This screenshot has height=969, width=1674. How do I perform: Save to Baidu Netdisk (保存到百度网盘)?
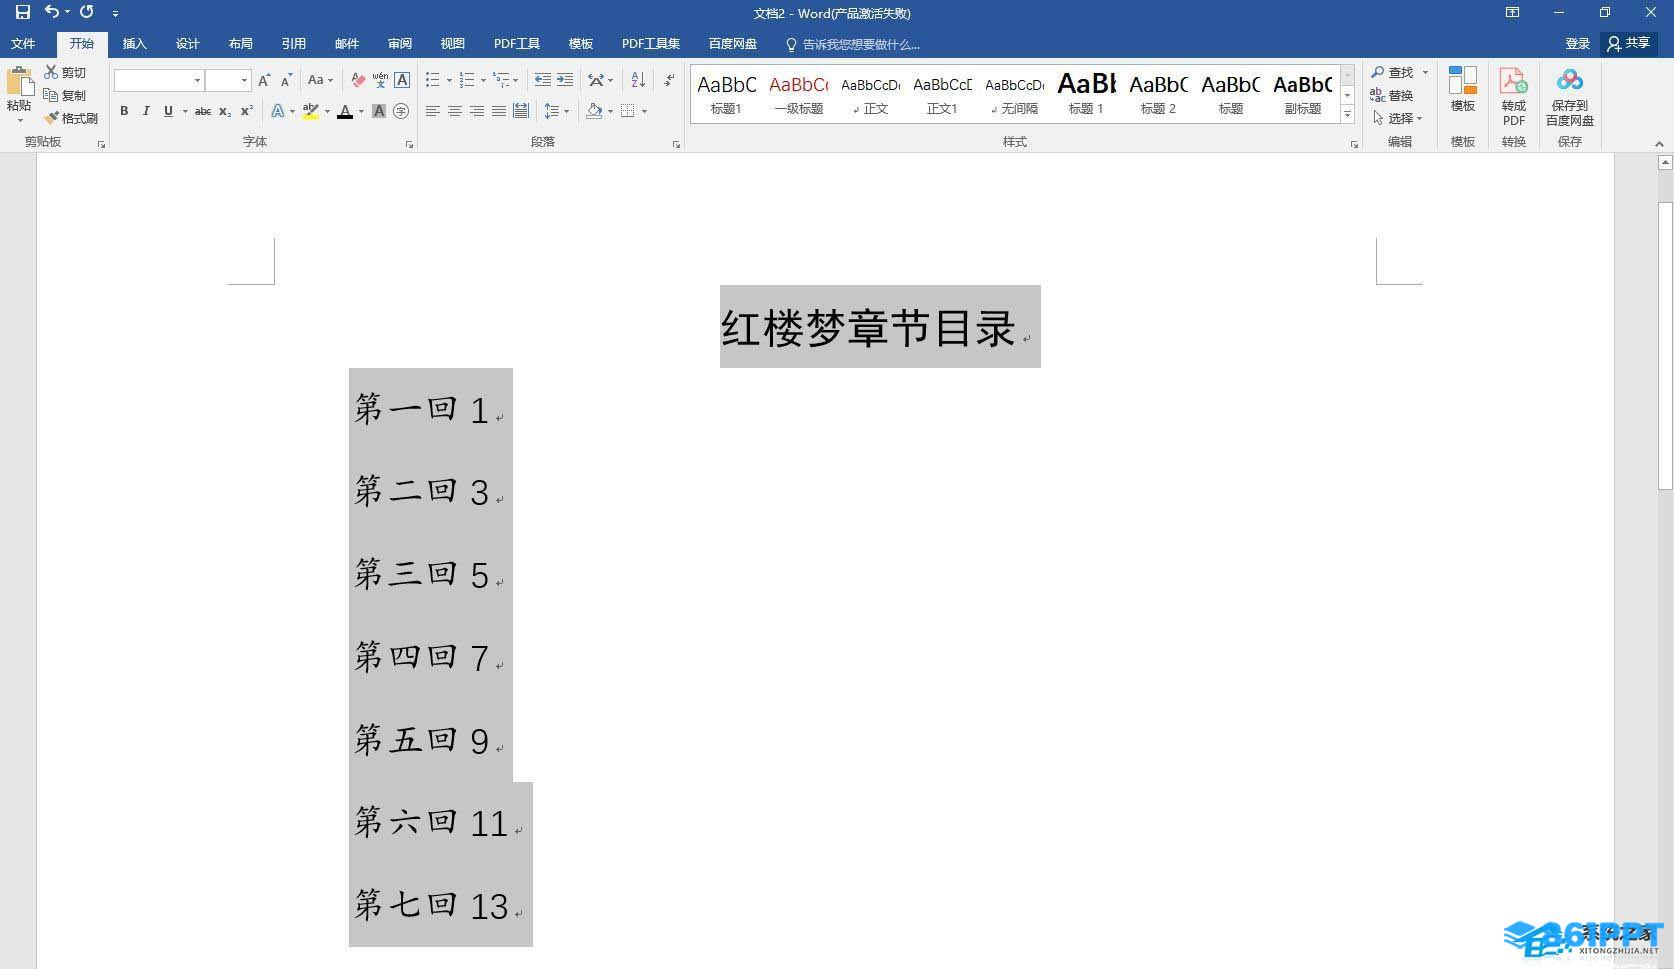[x=1569, y=96]
